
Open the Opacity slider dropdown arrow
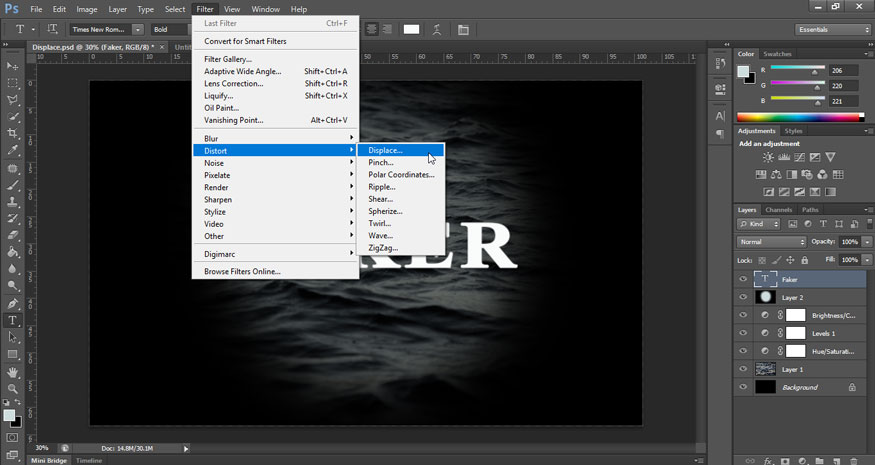[867, 242]
